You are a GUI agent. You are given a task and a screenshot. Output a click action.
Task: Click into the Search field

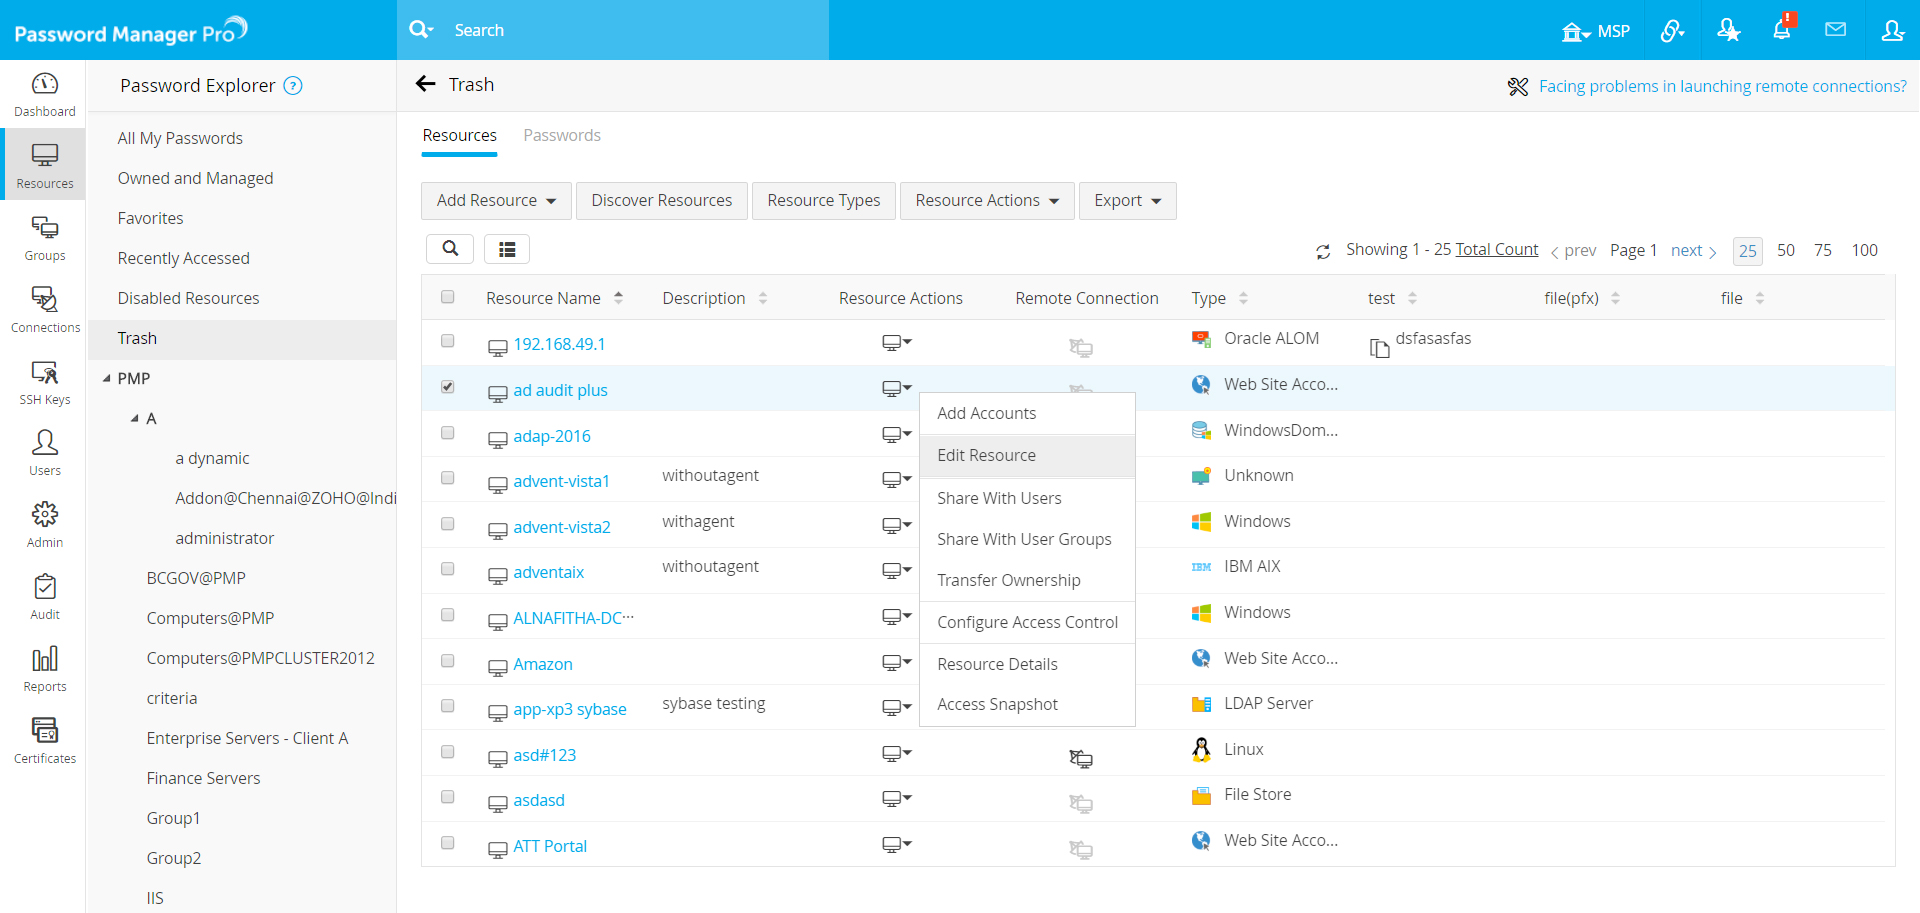point(630,30)
